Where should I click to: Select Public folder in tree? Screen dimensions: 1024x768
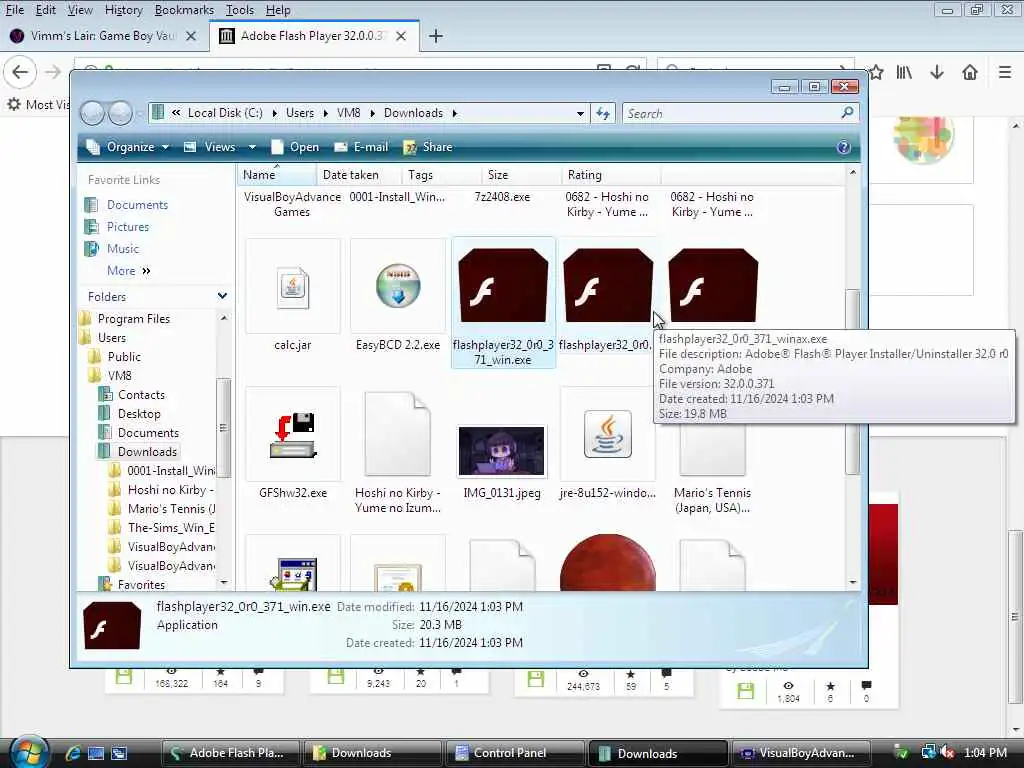click(124, 357)
